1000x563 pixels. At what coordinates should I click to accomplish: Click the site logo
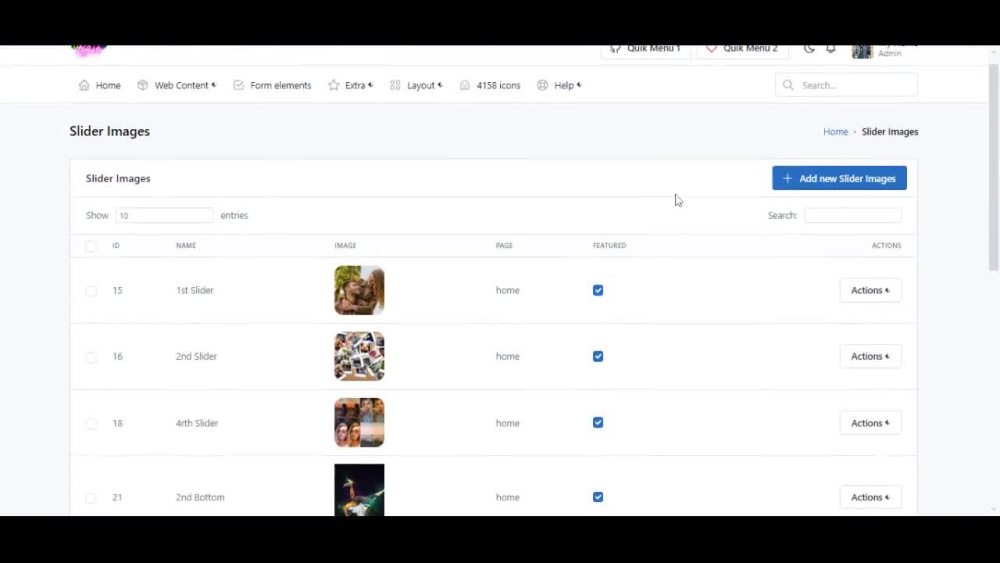[88, 50]
